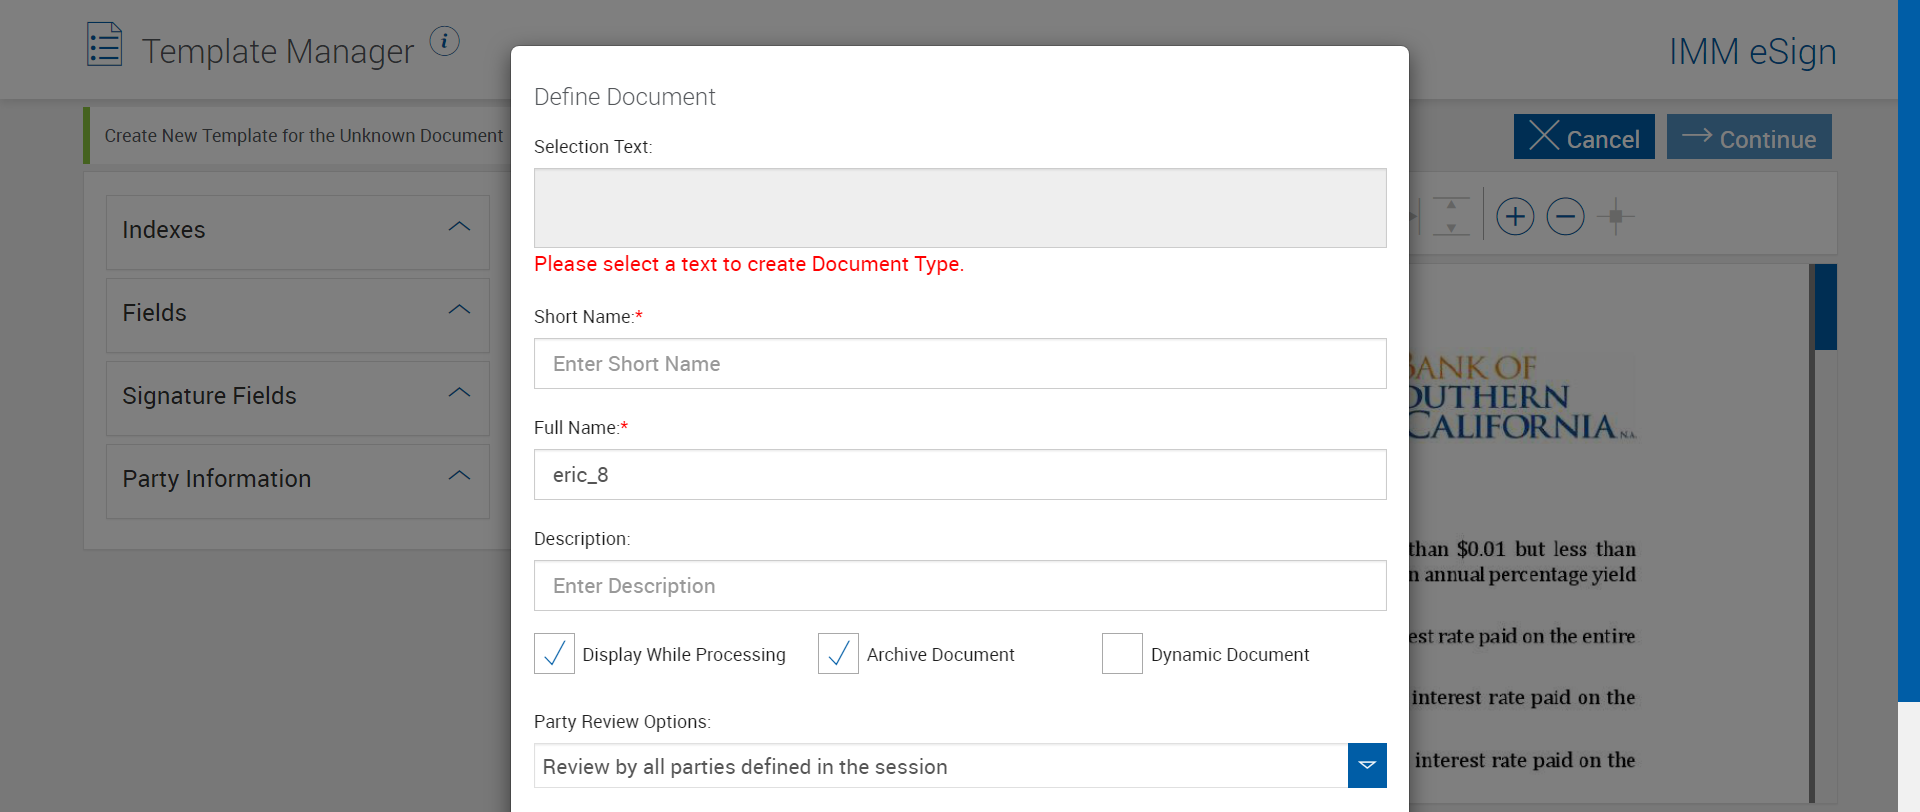Click the arrow icon on Continue
Image resolution: width=1920 pixels, height=812 pixels.
click(x=1696, y=136)
